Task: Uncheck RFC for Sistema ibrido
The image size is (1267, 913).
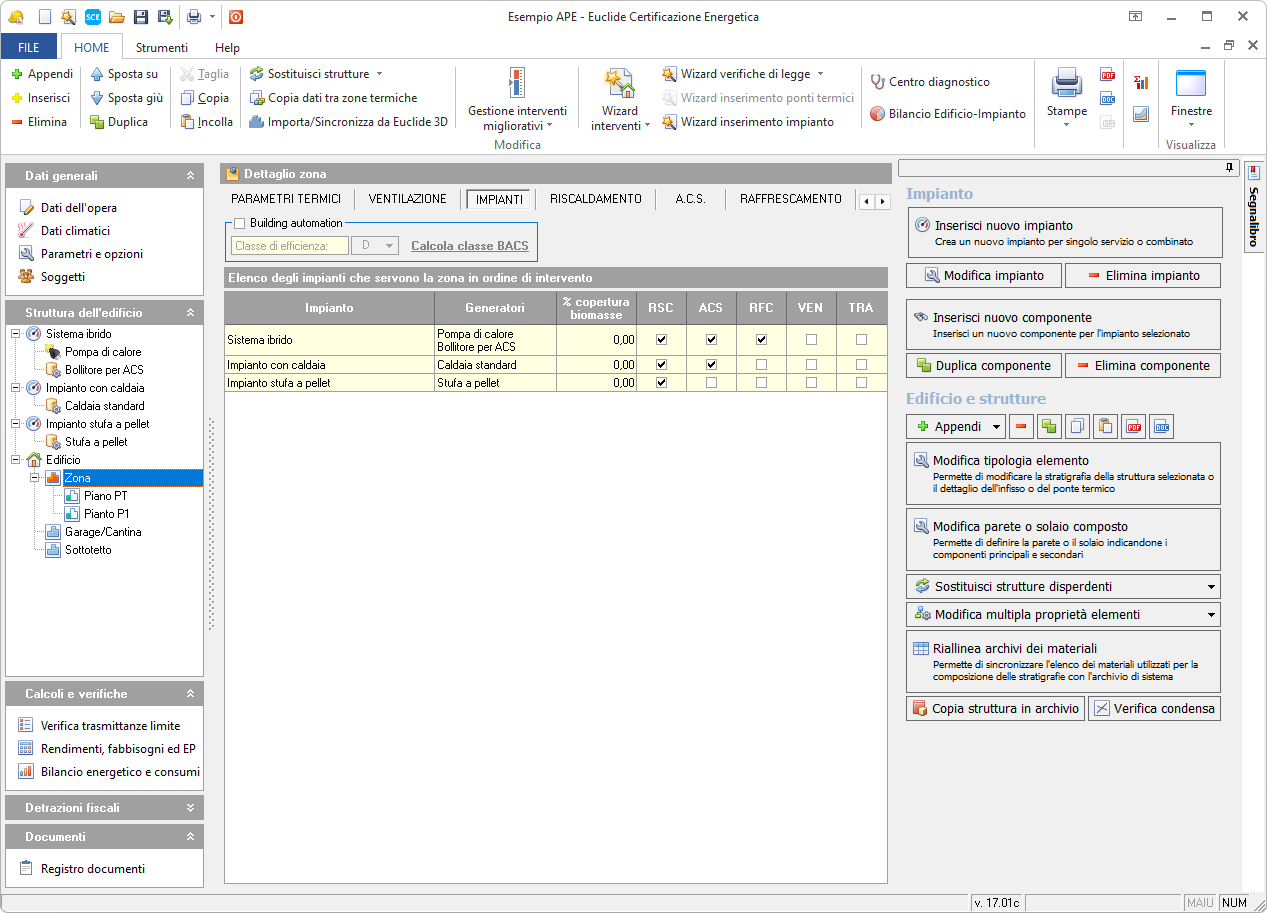Action: [761, 340]
